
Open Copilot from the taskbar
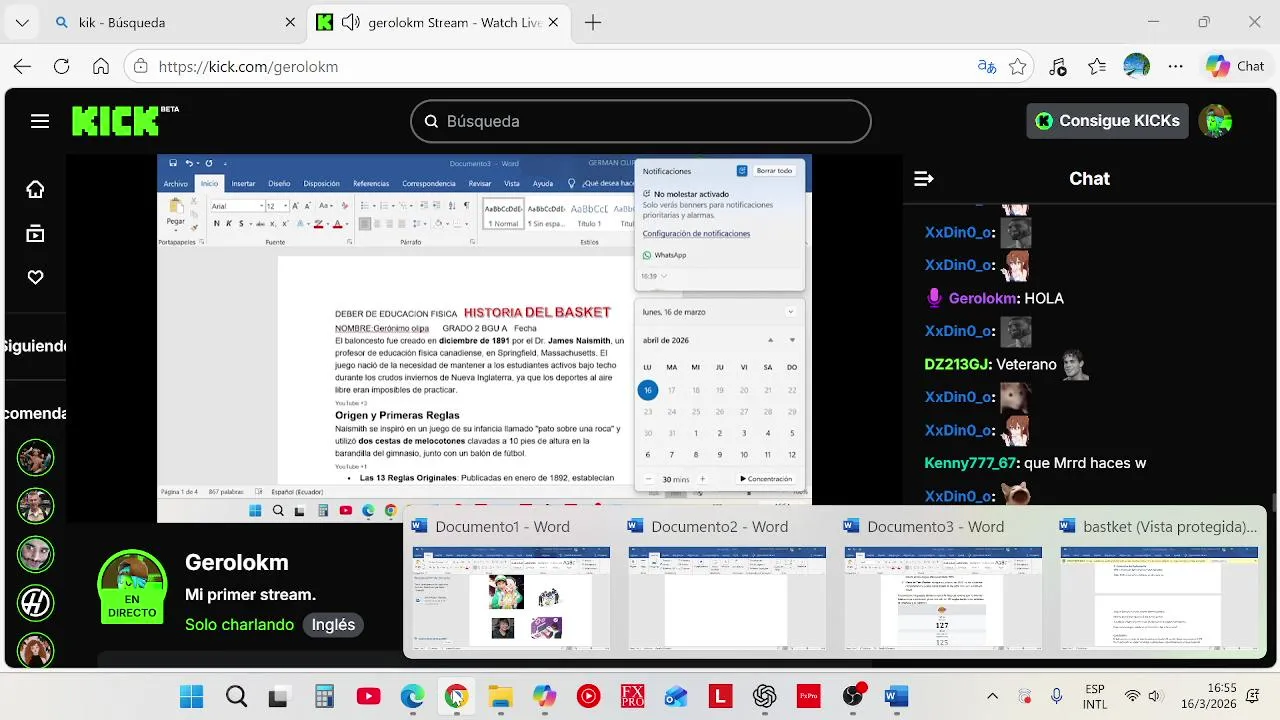point(544,696)
